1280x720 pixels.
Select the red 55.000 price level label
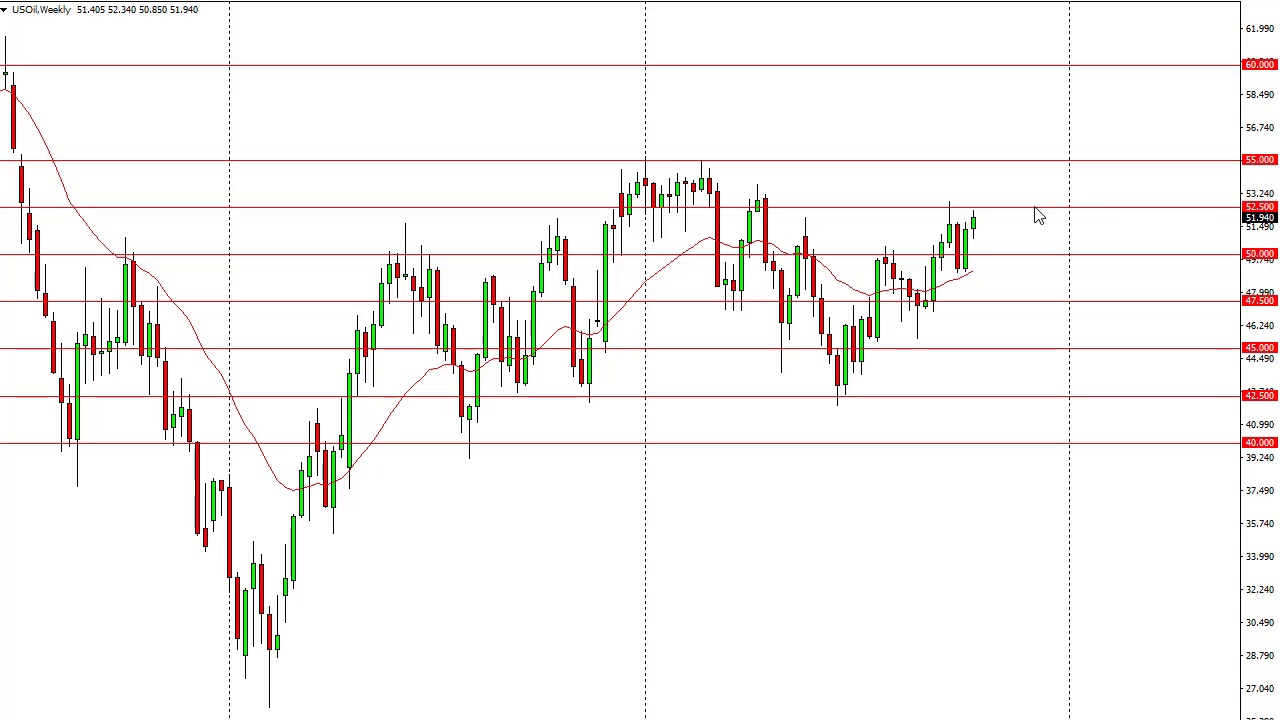(x=1259, y=160)
